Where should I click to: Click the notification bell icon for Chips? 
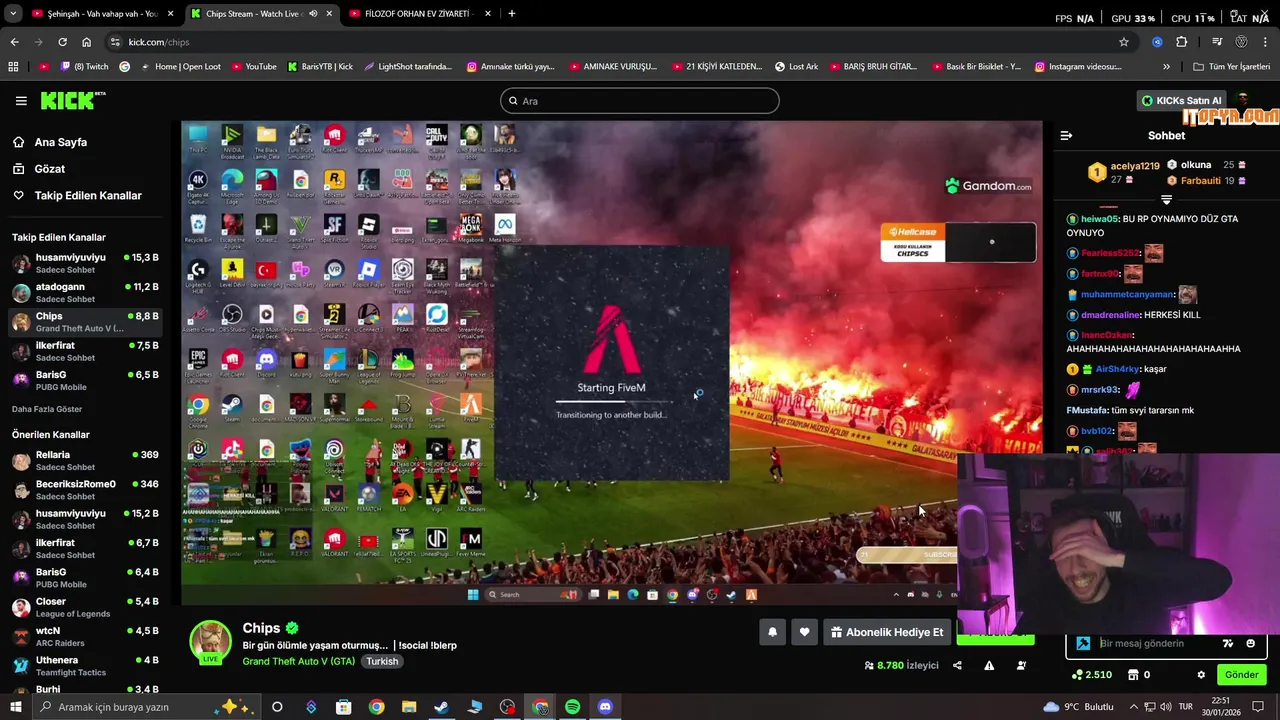[x=772, y=632]
